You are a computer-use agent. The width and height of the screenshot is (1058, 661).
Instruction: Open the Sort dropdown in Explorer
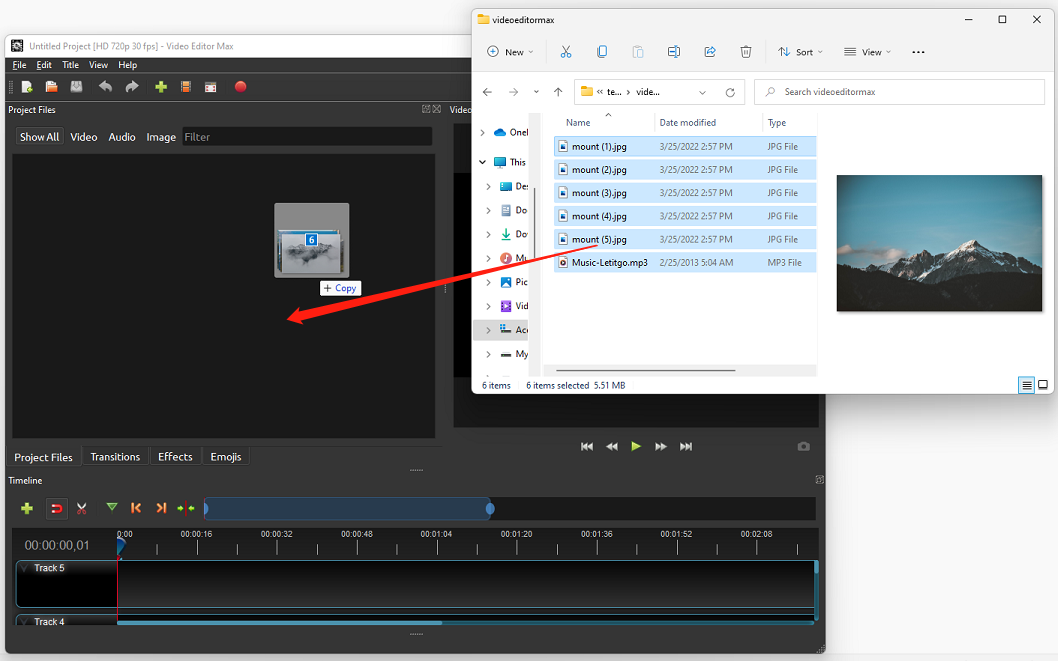(800, 52)
